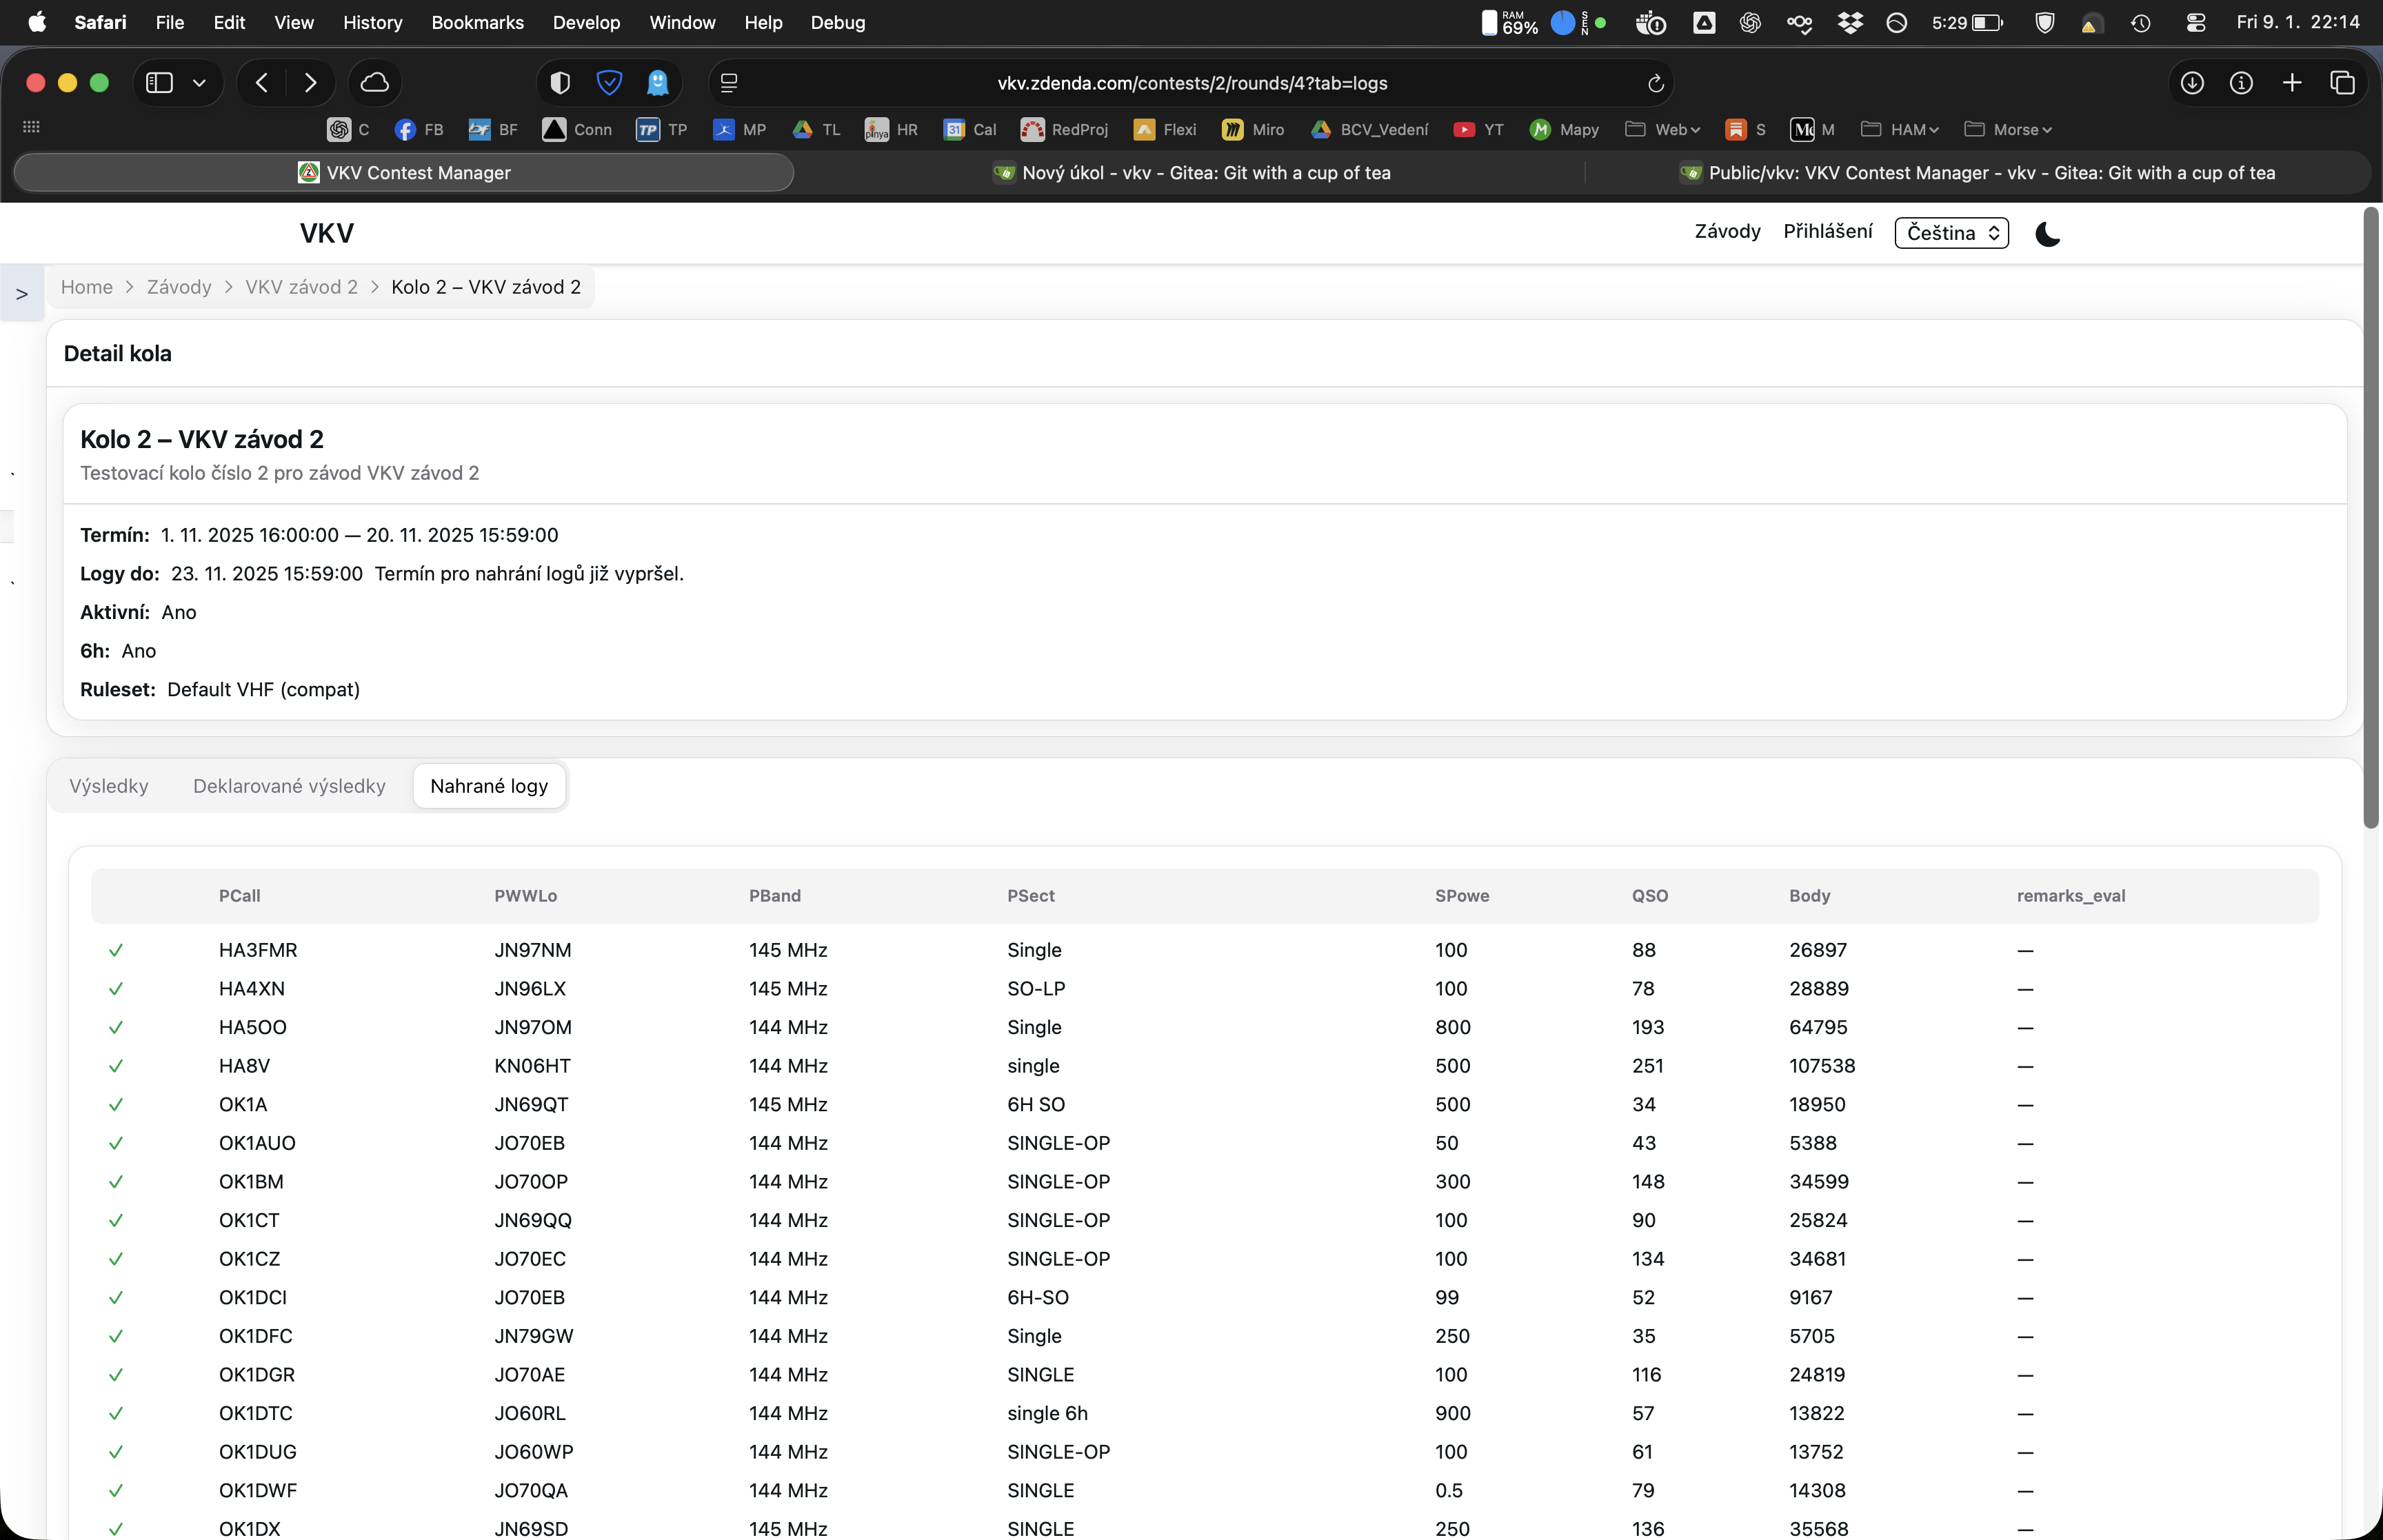Open the Bookmarks menu in the menu bar
Image resolution: width=2383 pixels, height=1540 pixels.
[x=477, y=22]
